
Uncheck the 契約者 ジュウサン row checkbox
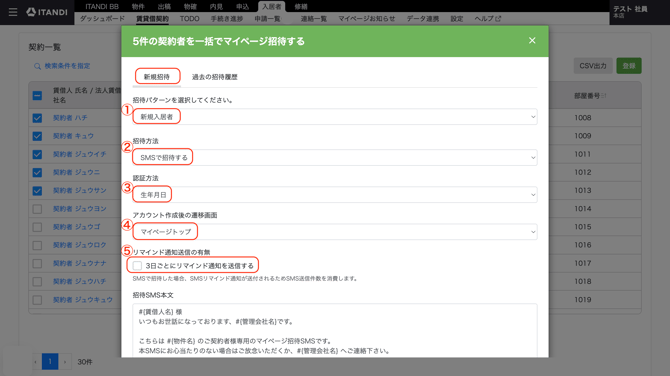click(37, 191)
